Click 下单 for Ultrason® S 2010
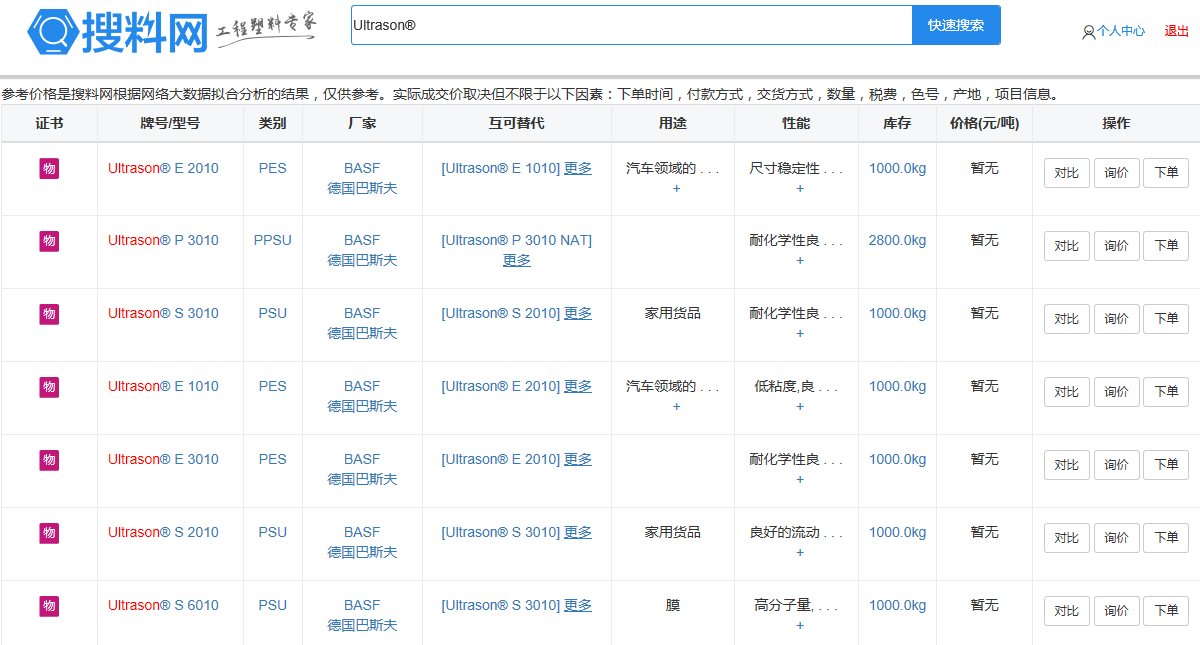The width and height of the screenshot is (1200, 645). point(1165,538)
